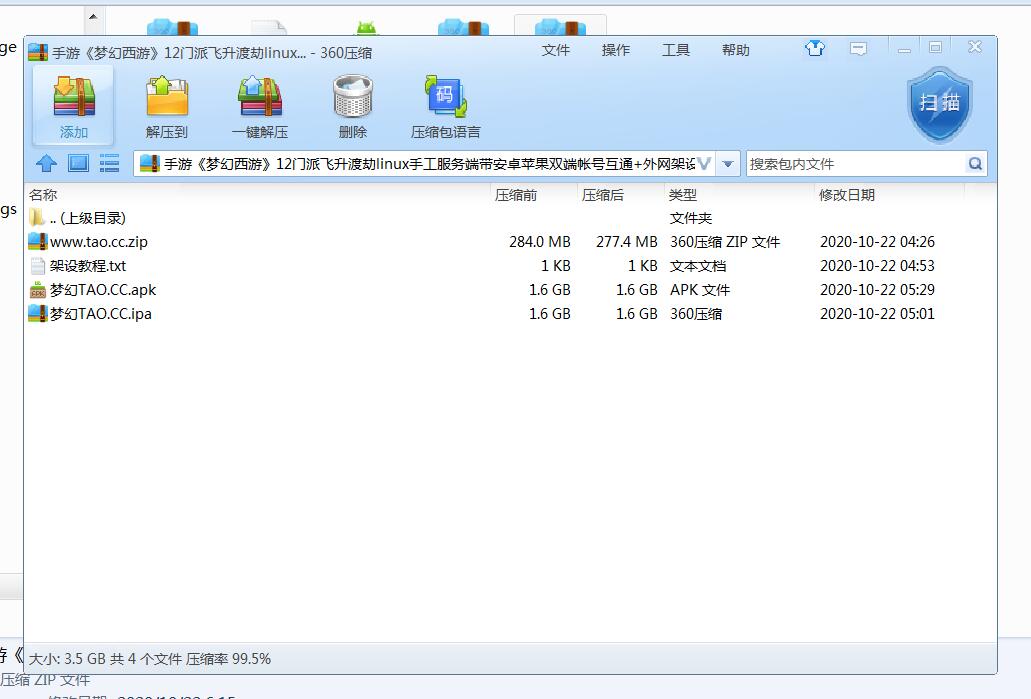Click the search magnifier icon
Viewport: 1031px width, 699px height.
point(975,164)
